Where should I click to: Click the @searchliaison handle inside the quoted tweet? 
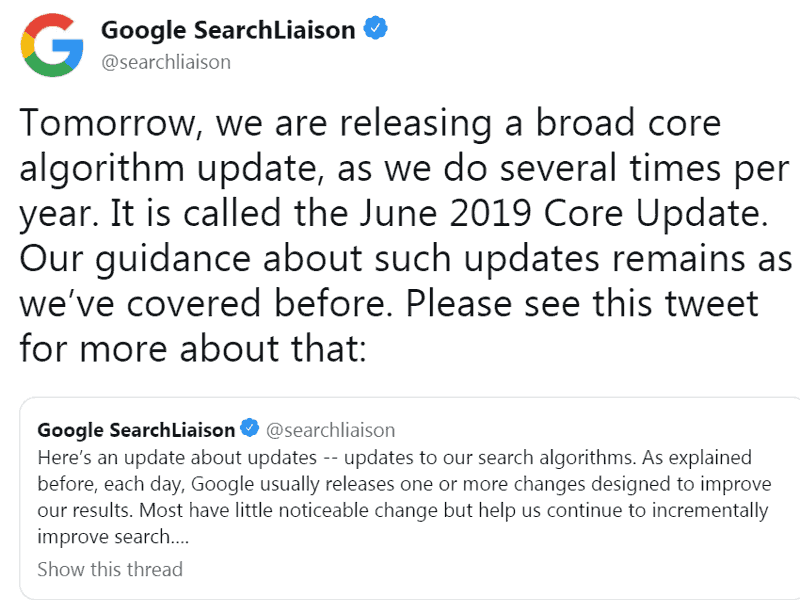331,429
